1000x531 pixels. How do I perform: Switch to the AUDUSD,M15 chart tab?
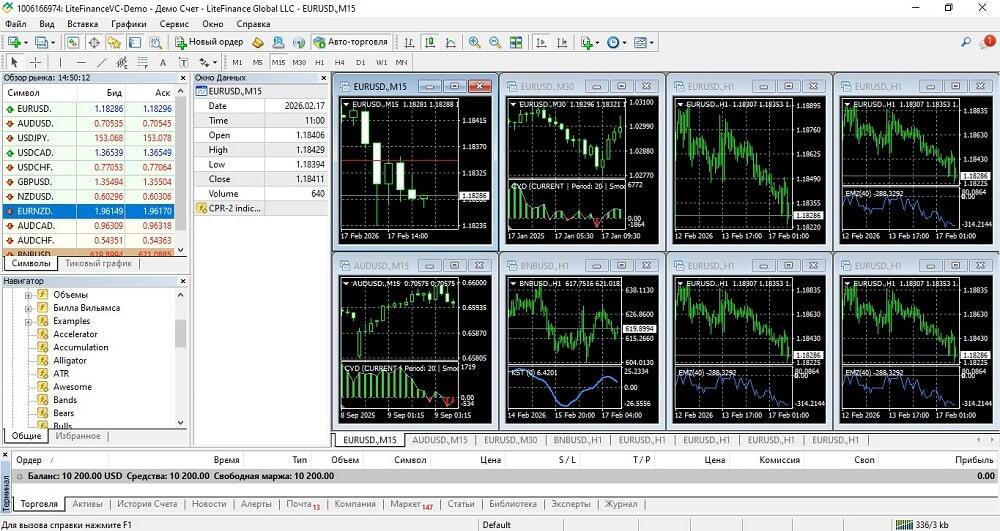[439, 440]
